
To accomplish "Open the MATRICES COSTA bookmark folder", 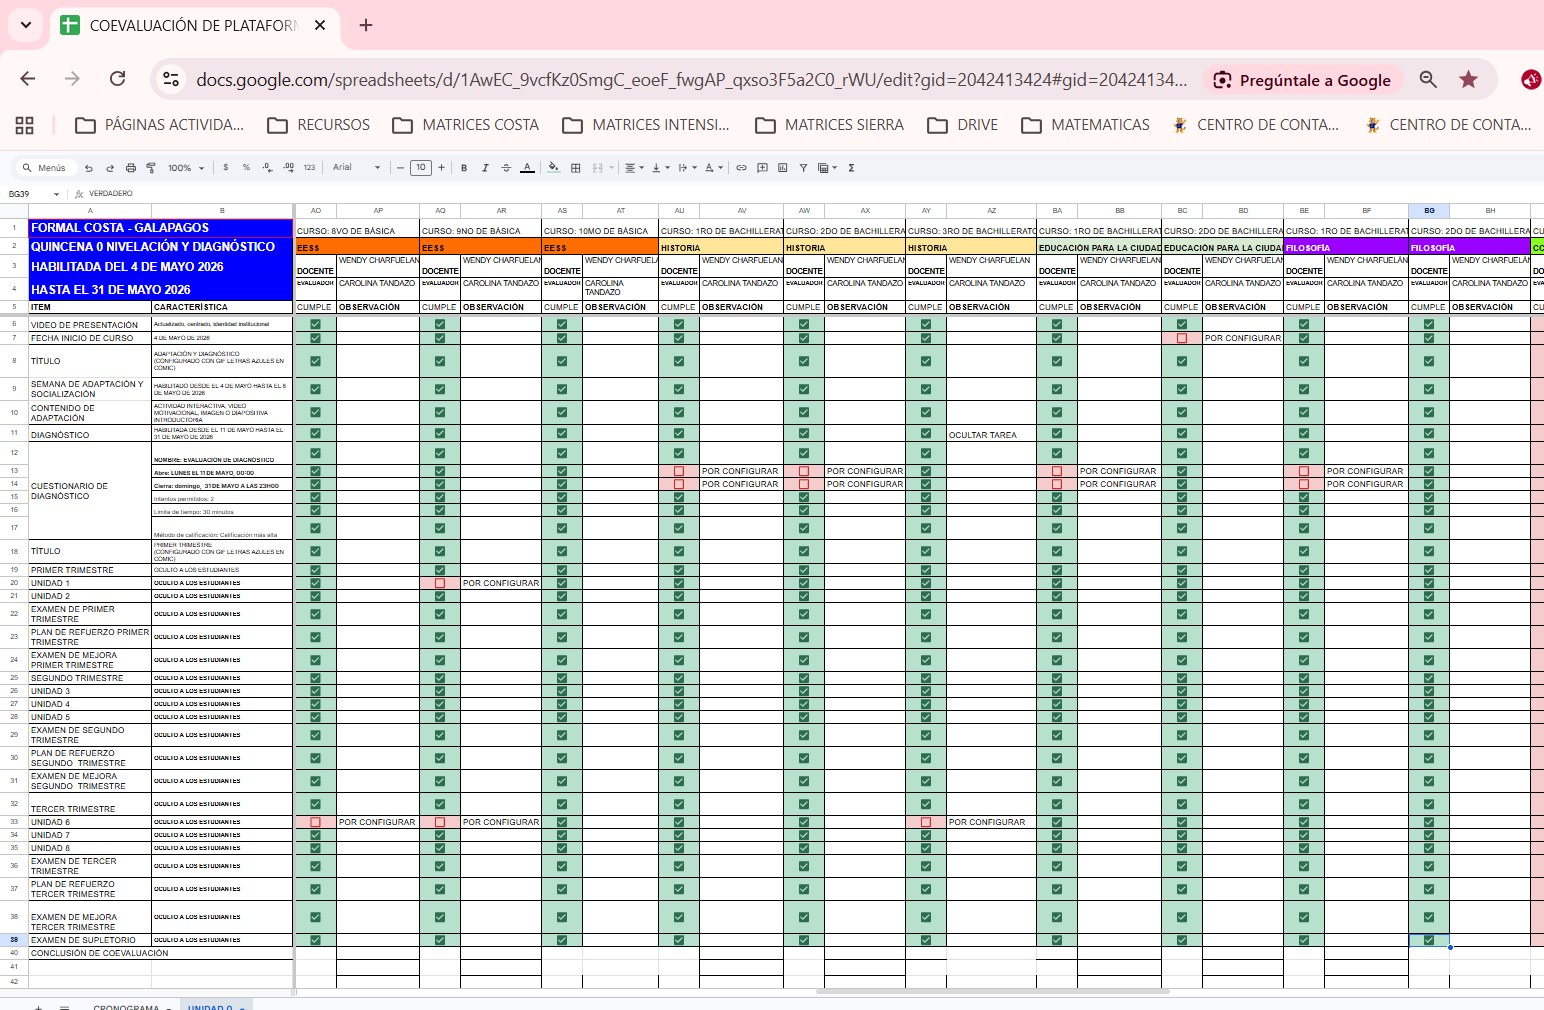I will point(466,125).
